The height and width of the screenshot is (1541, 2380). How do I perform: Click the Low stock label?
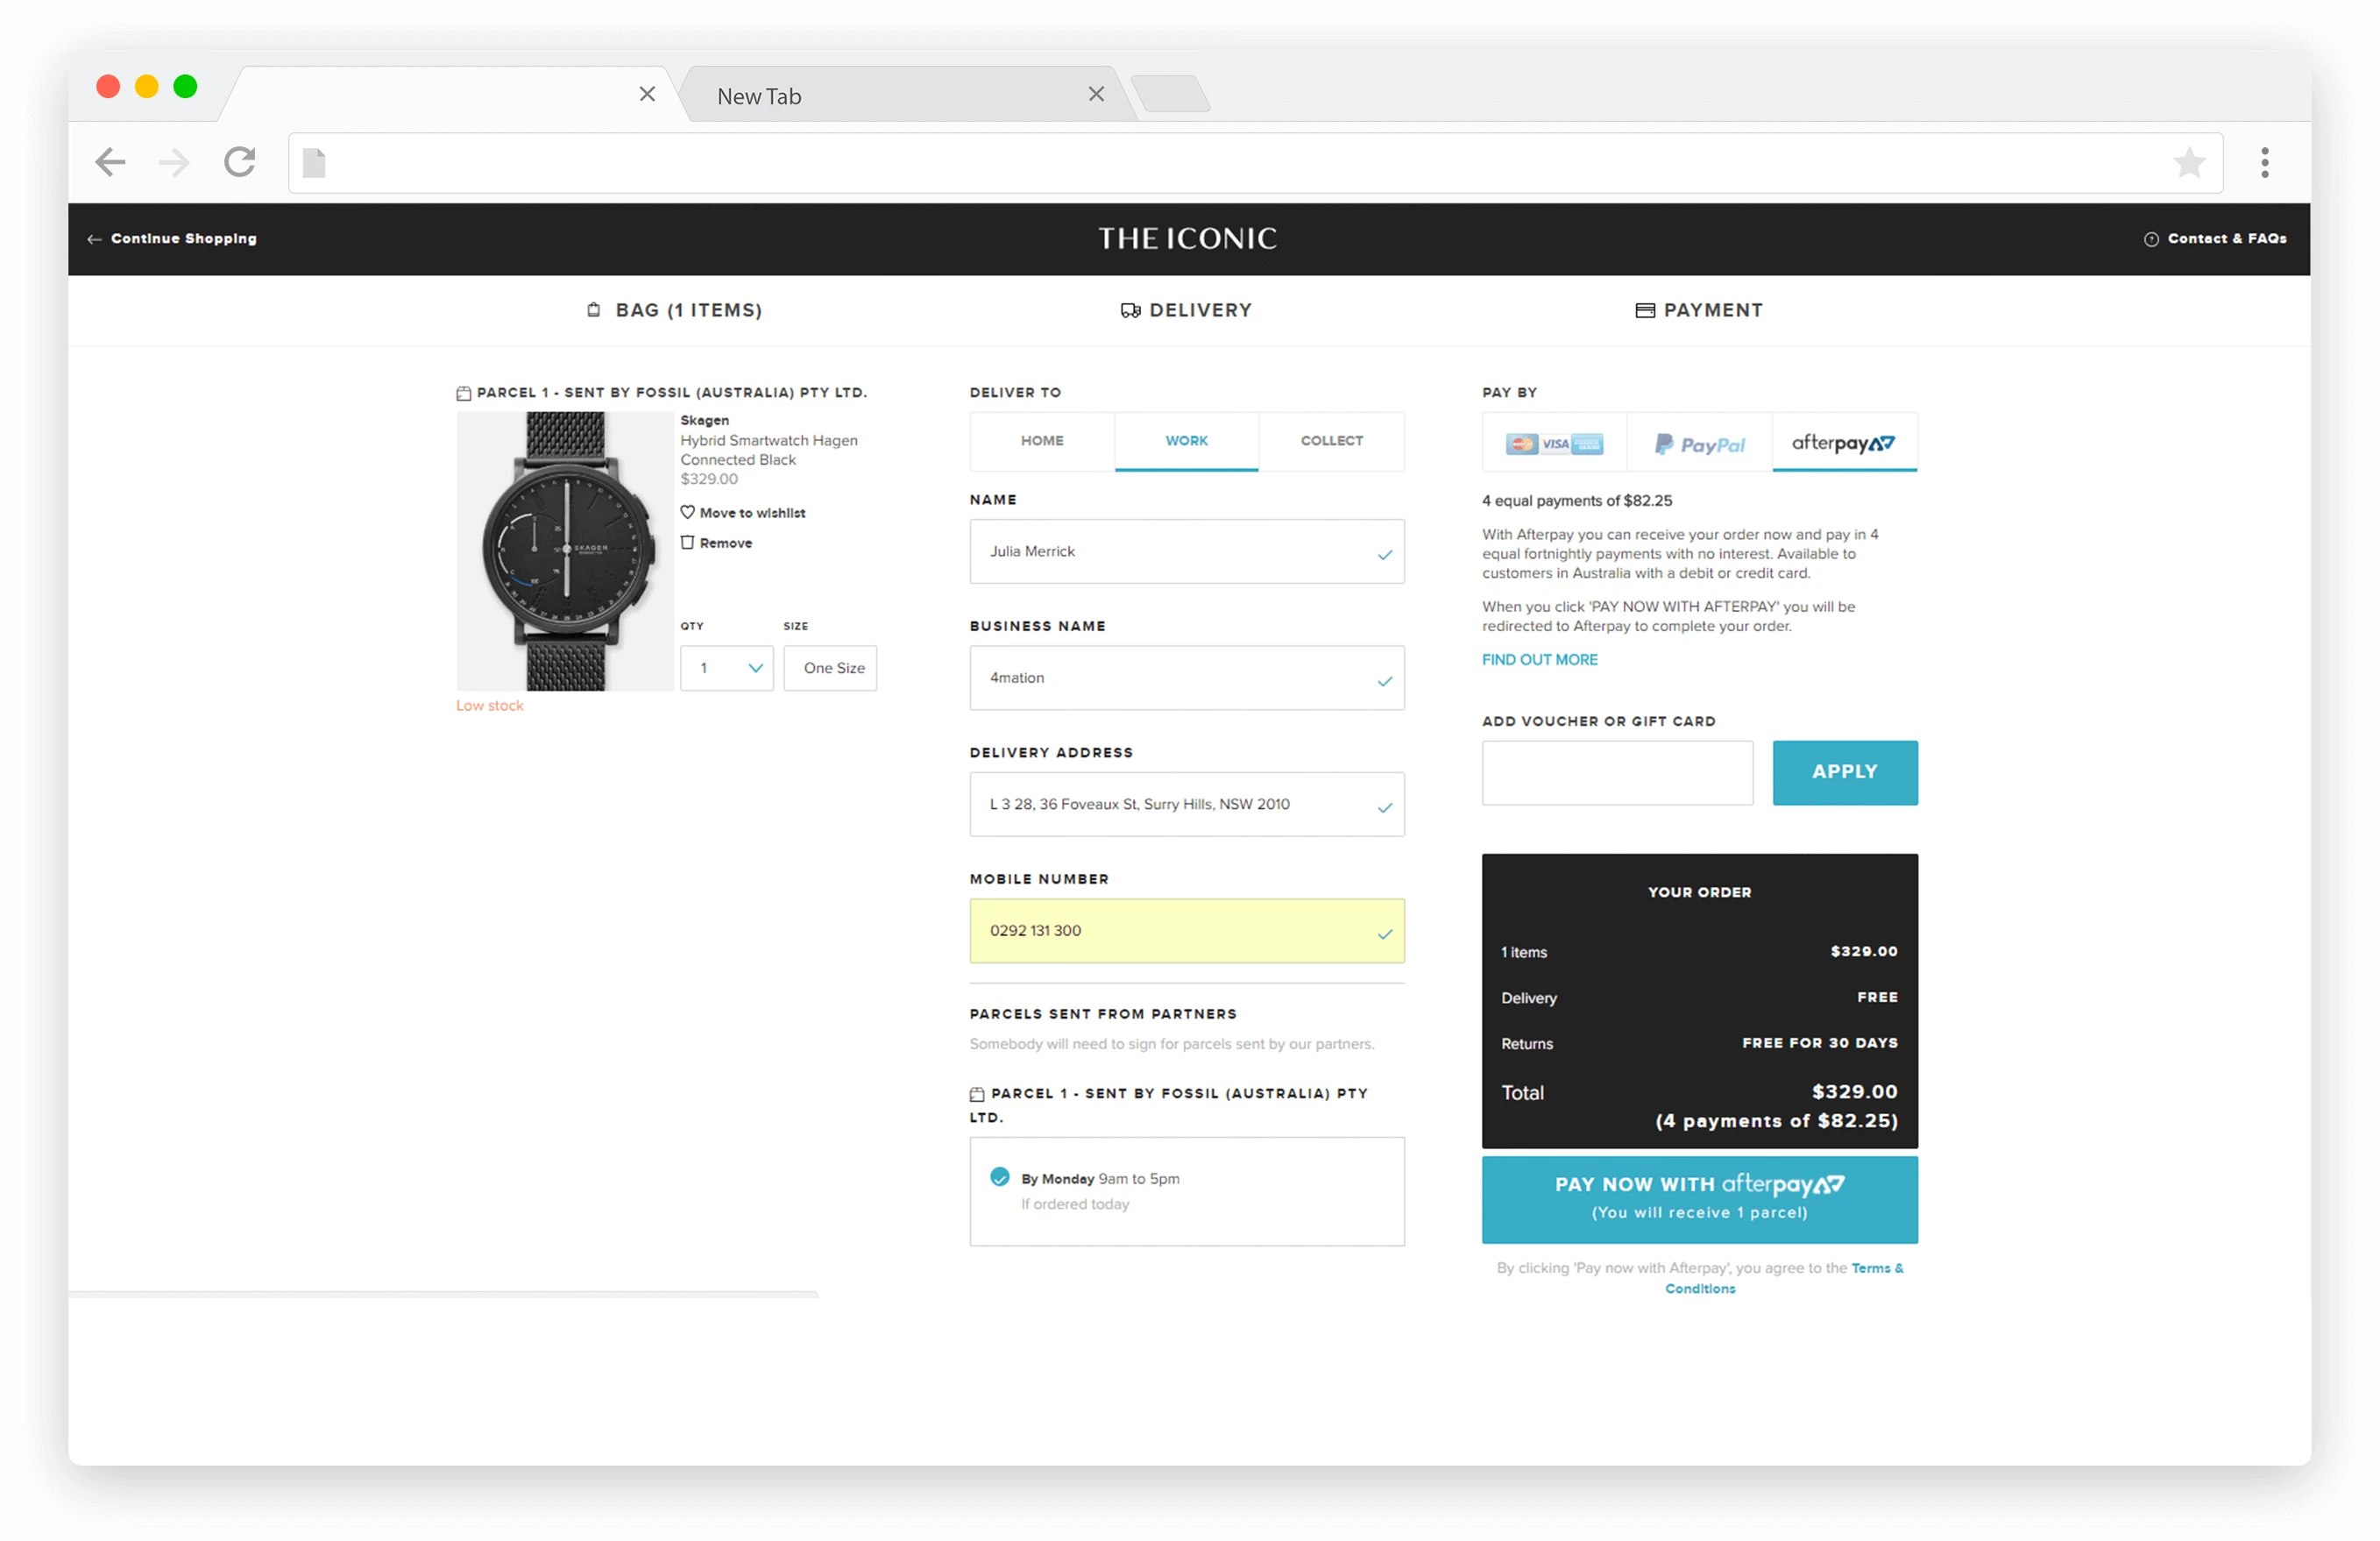coord(490,706)
